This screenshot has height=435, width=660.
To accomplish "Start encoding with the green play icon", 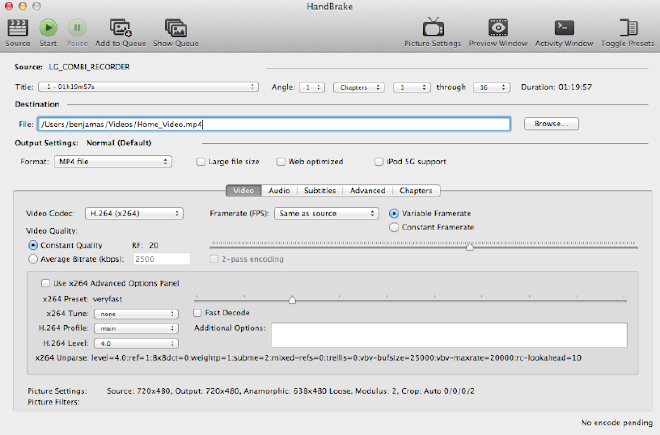I will [48, 28].
